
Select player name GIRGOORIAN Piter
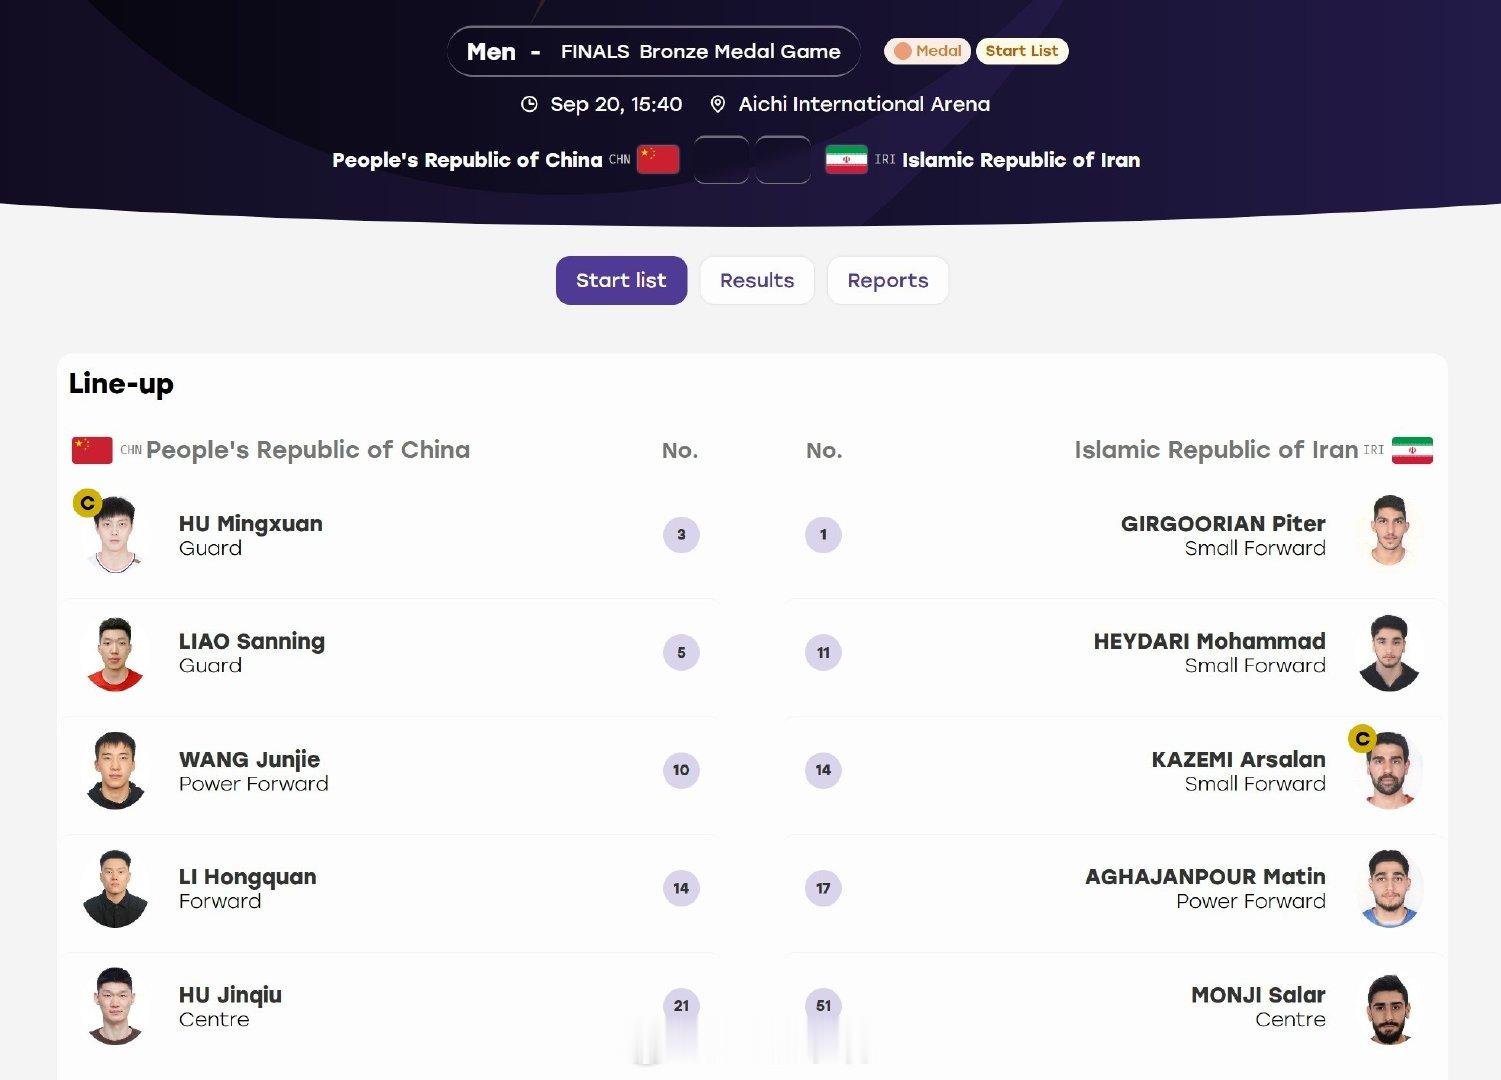tap(1223, 524)
